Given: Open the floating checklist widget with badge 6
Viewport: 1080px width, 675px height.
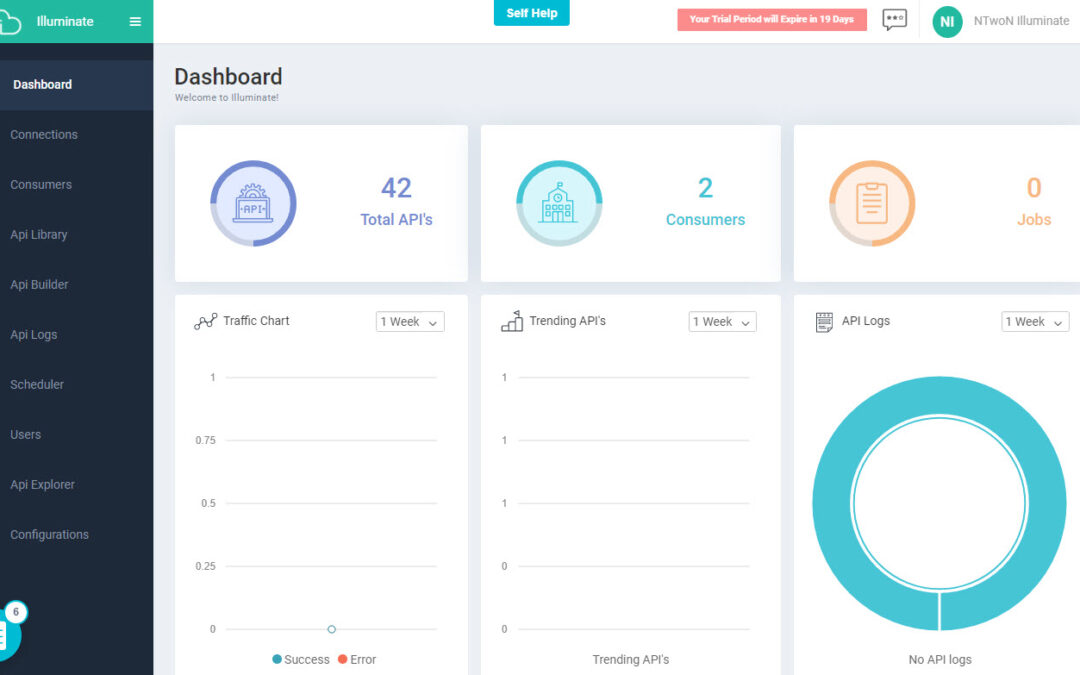Looking at the screenshot, I should tap(5, 634).
